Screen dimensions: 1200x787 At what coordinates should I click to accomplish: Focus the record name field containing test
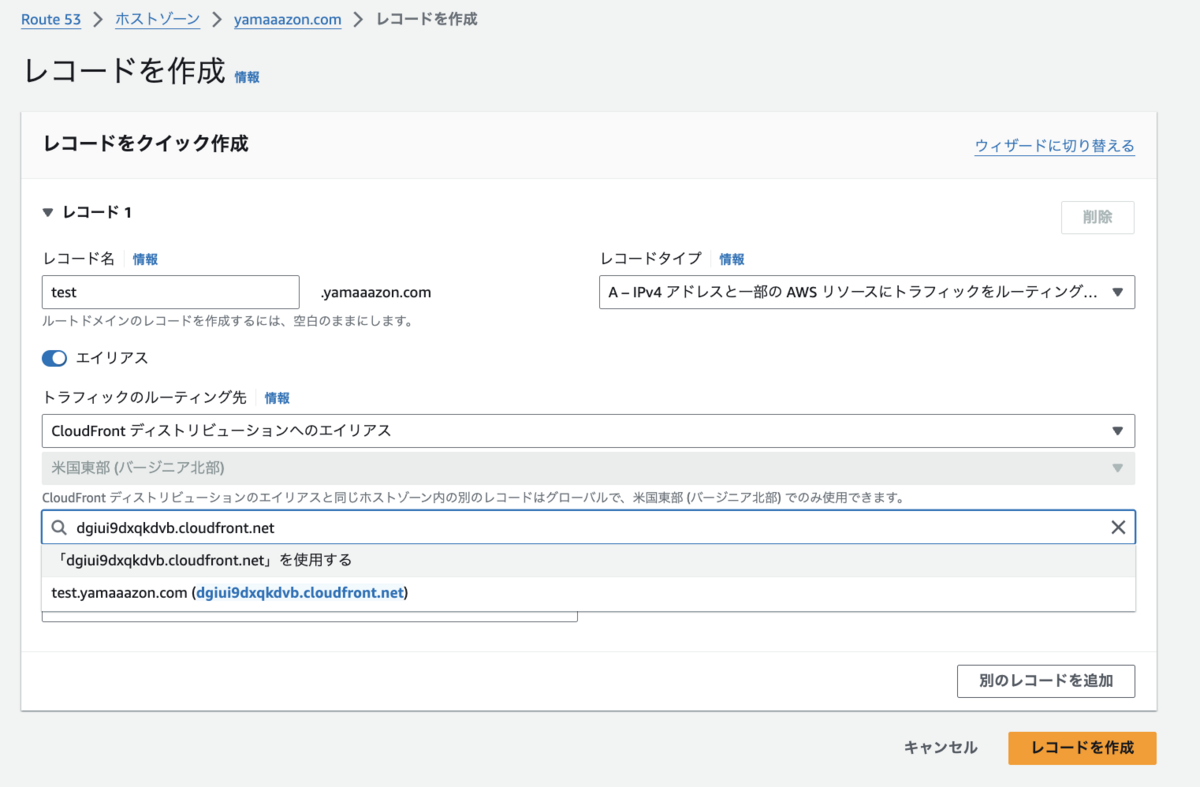(x=171, y=292)
